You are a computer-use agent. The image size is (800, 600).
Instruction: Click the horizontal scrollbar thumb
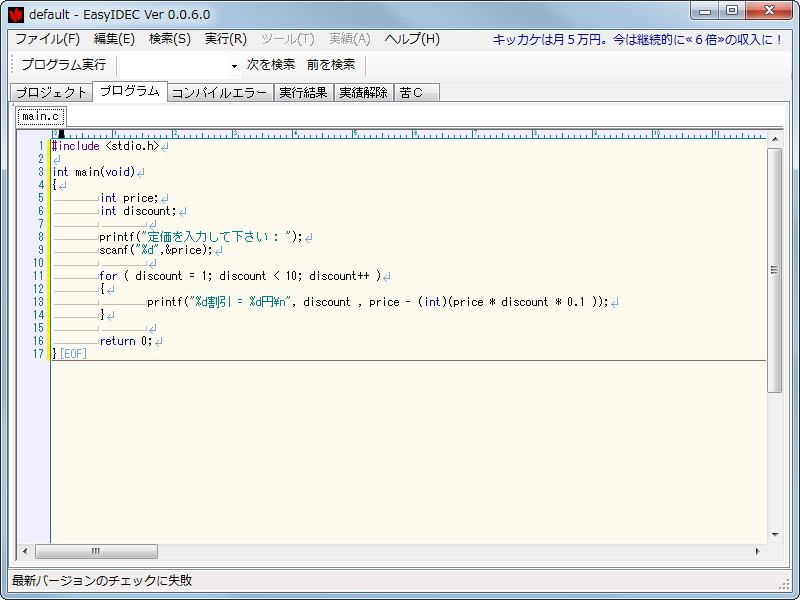pyautogui.click(x=95, y=551)
